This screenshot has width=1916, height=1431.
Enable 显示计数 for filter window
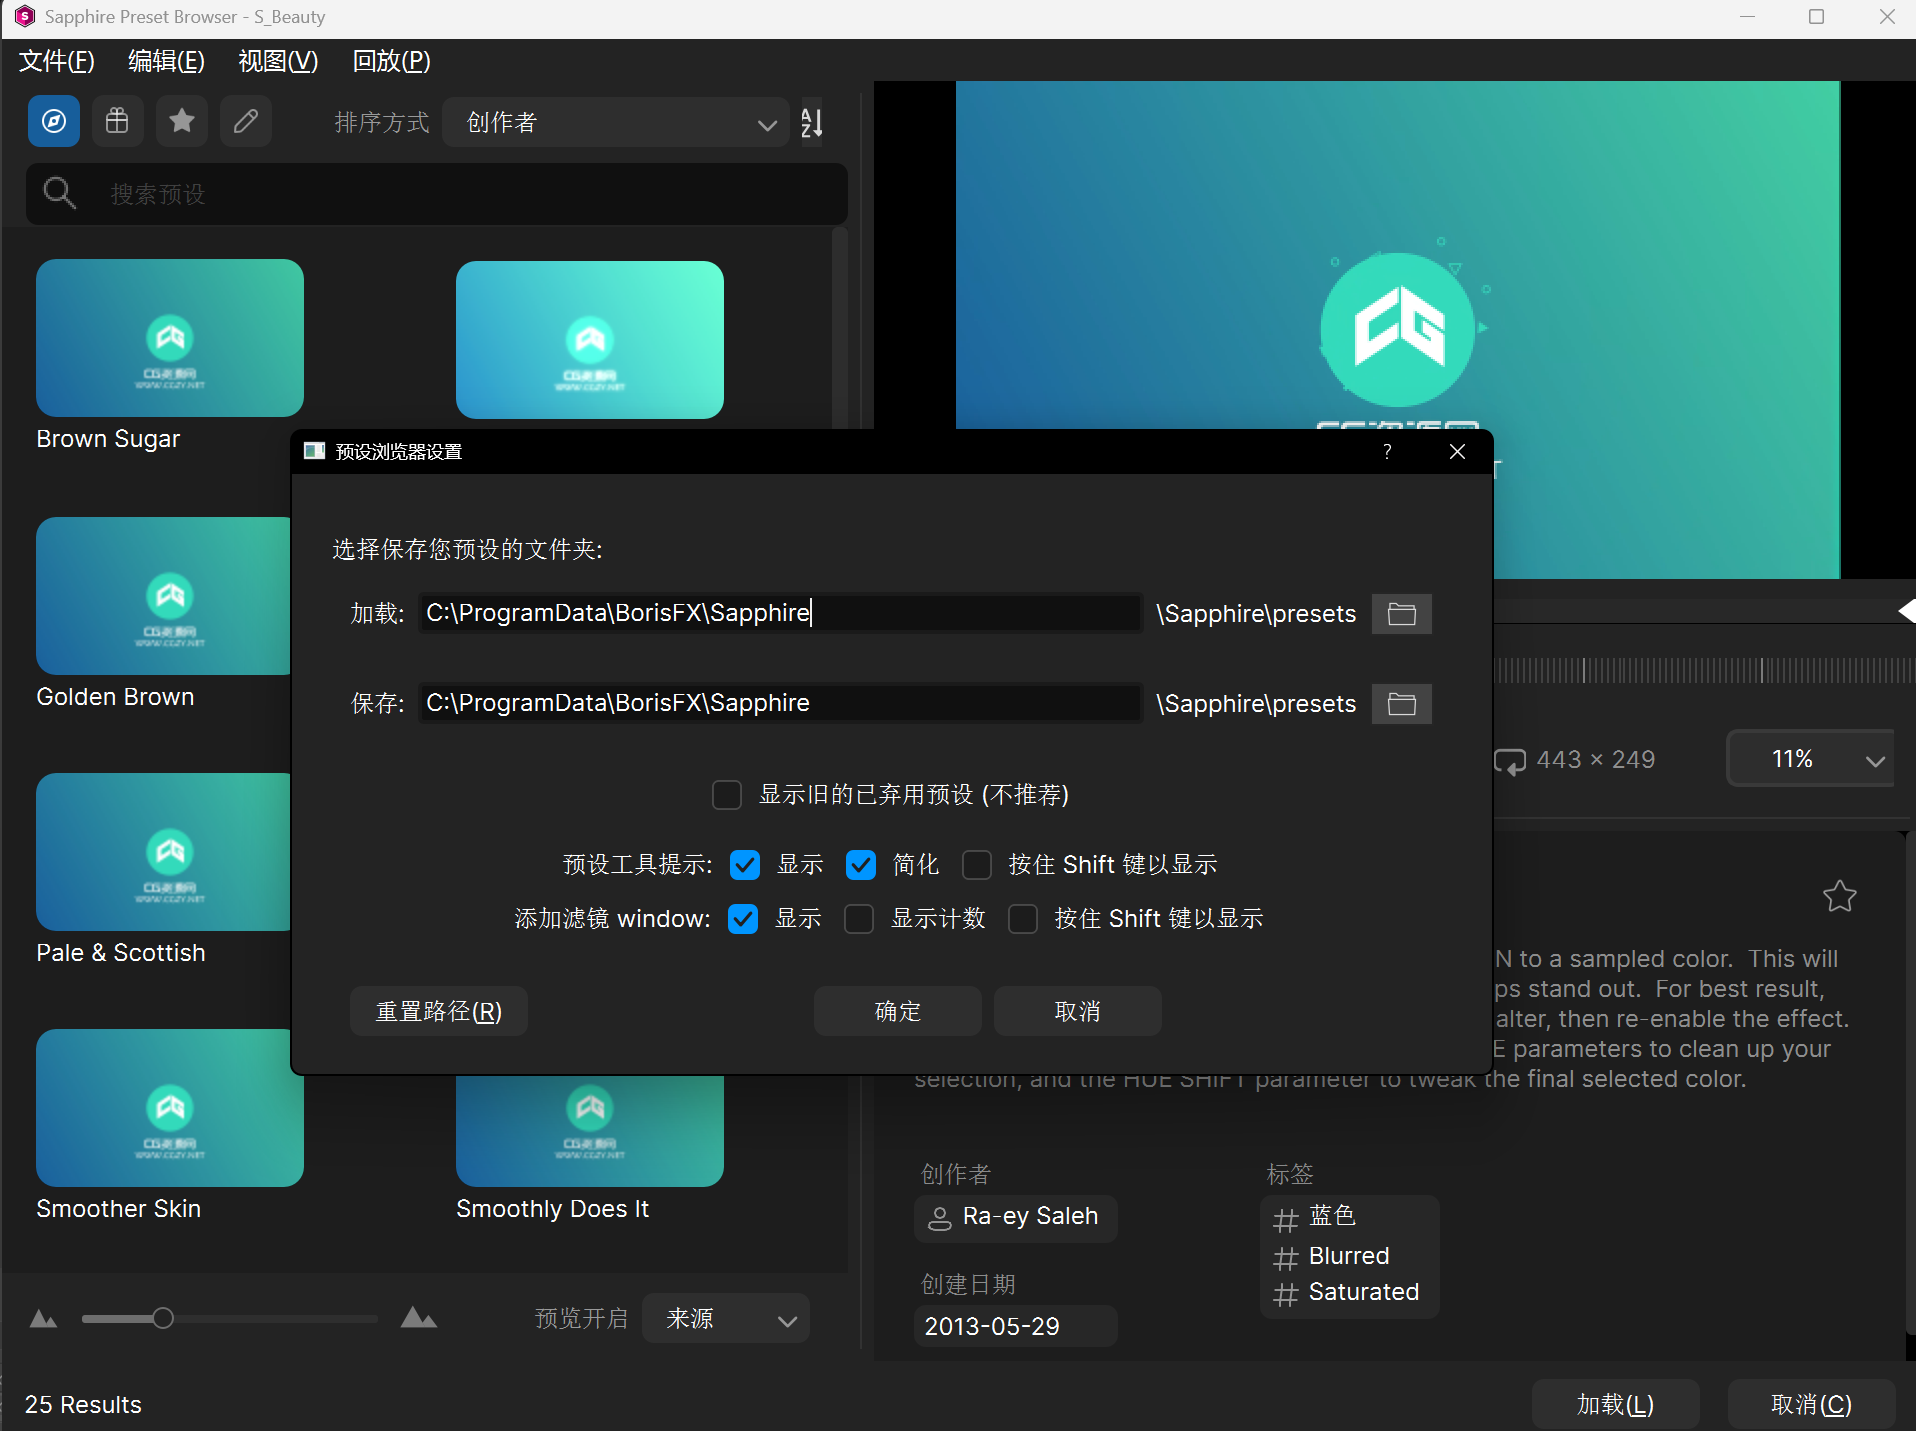[859, 919]
